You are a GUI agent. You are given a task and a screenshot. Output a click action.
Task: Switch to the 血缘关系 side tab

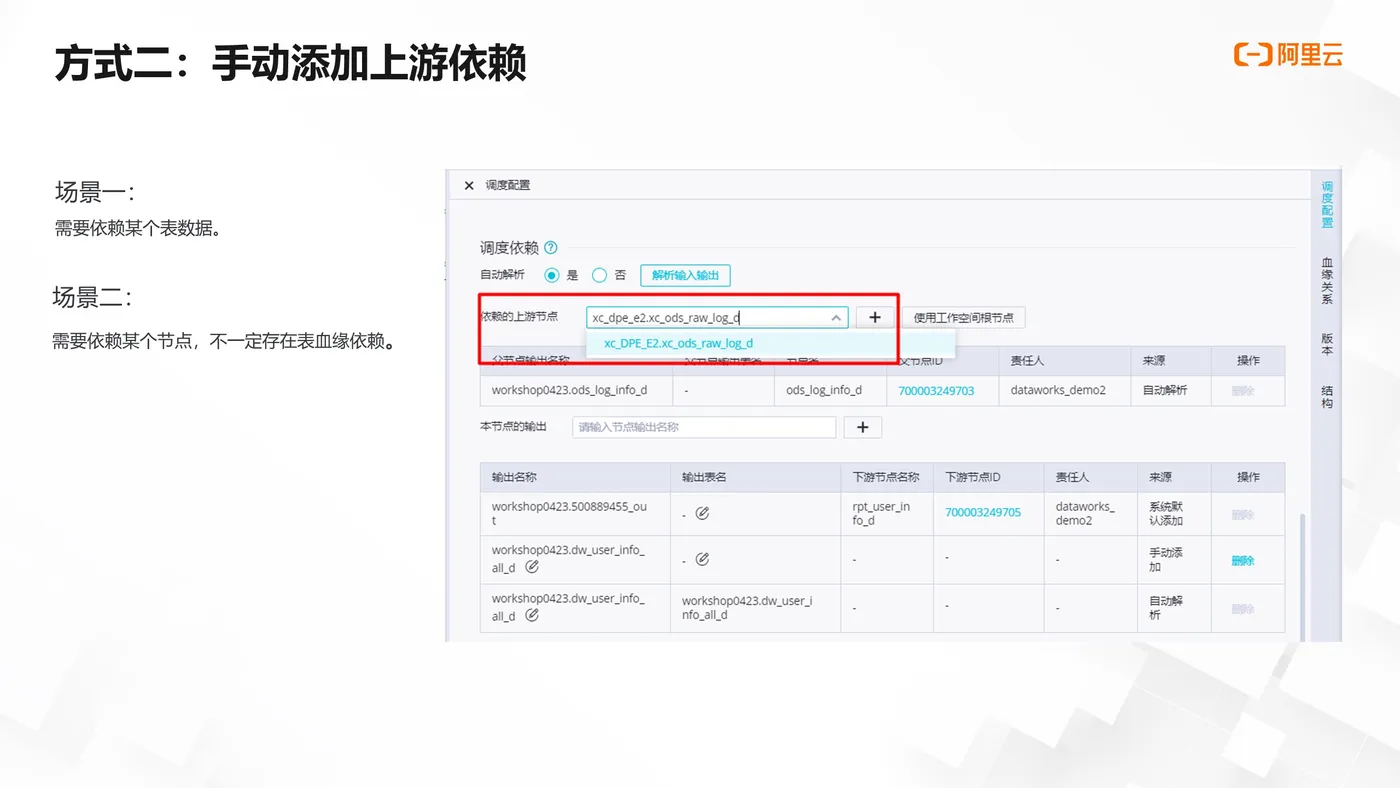tap(1326, 280)
